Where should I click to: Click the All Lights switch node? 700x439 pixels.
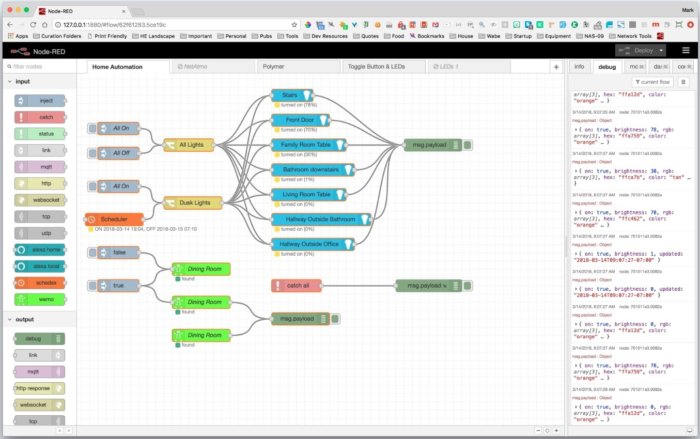click(189, 145)
